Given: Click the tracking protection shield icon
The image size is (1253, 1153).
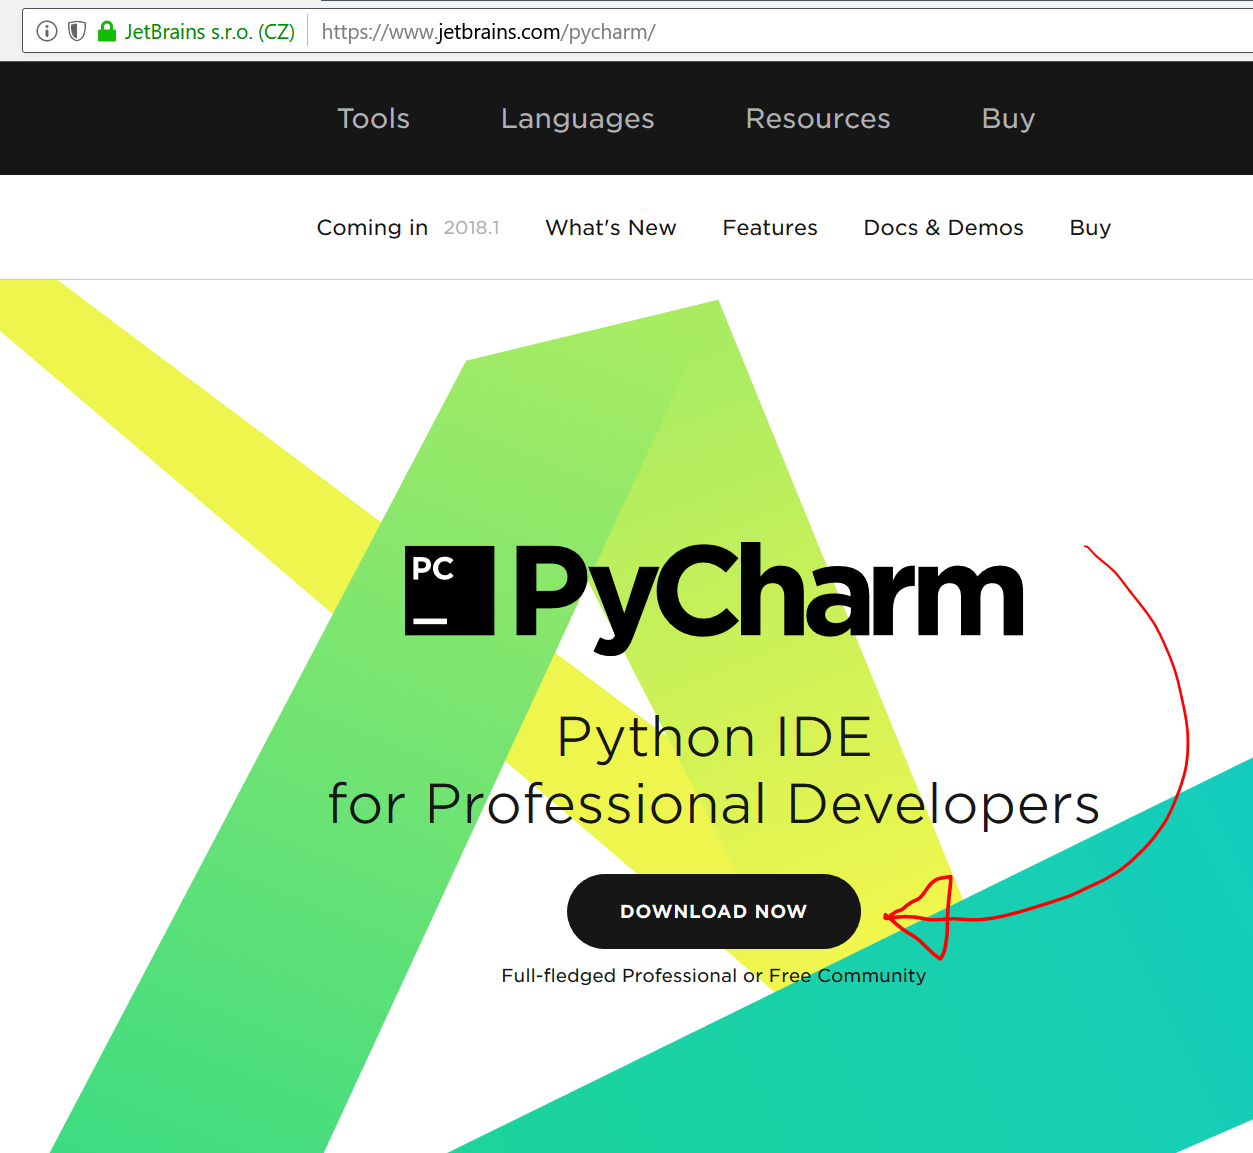Looking at the screenshot, I should point(77,30).
